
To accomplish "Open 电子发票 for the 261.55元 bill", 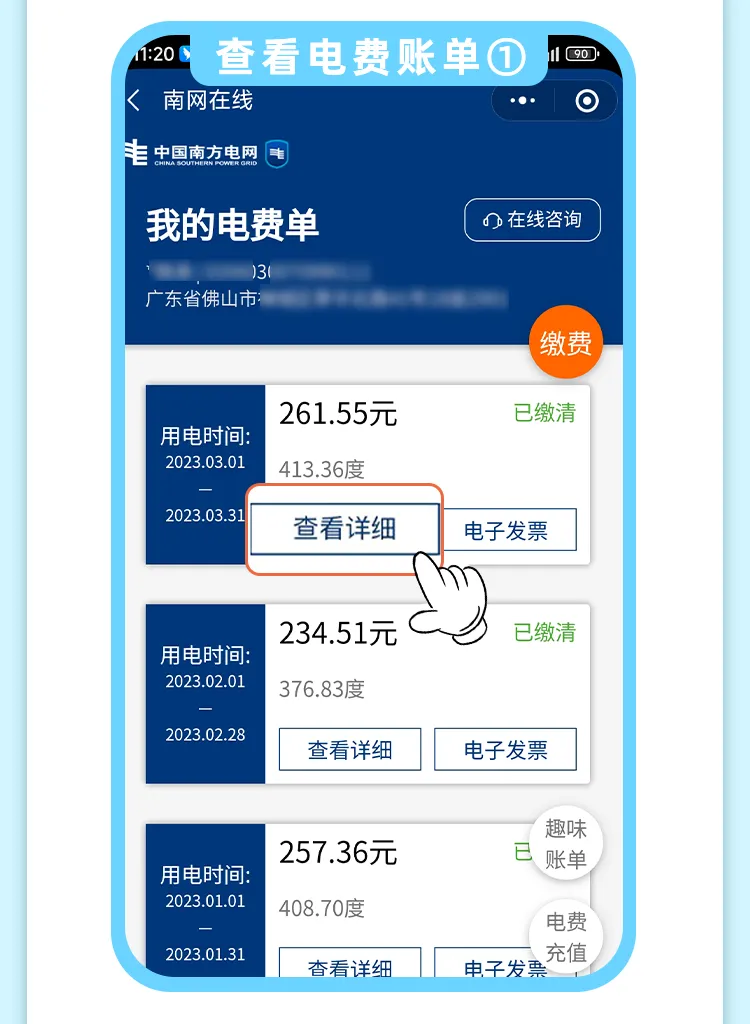I will (506, 530).
